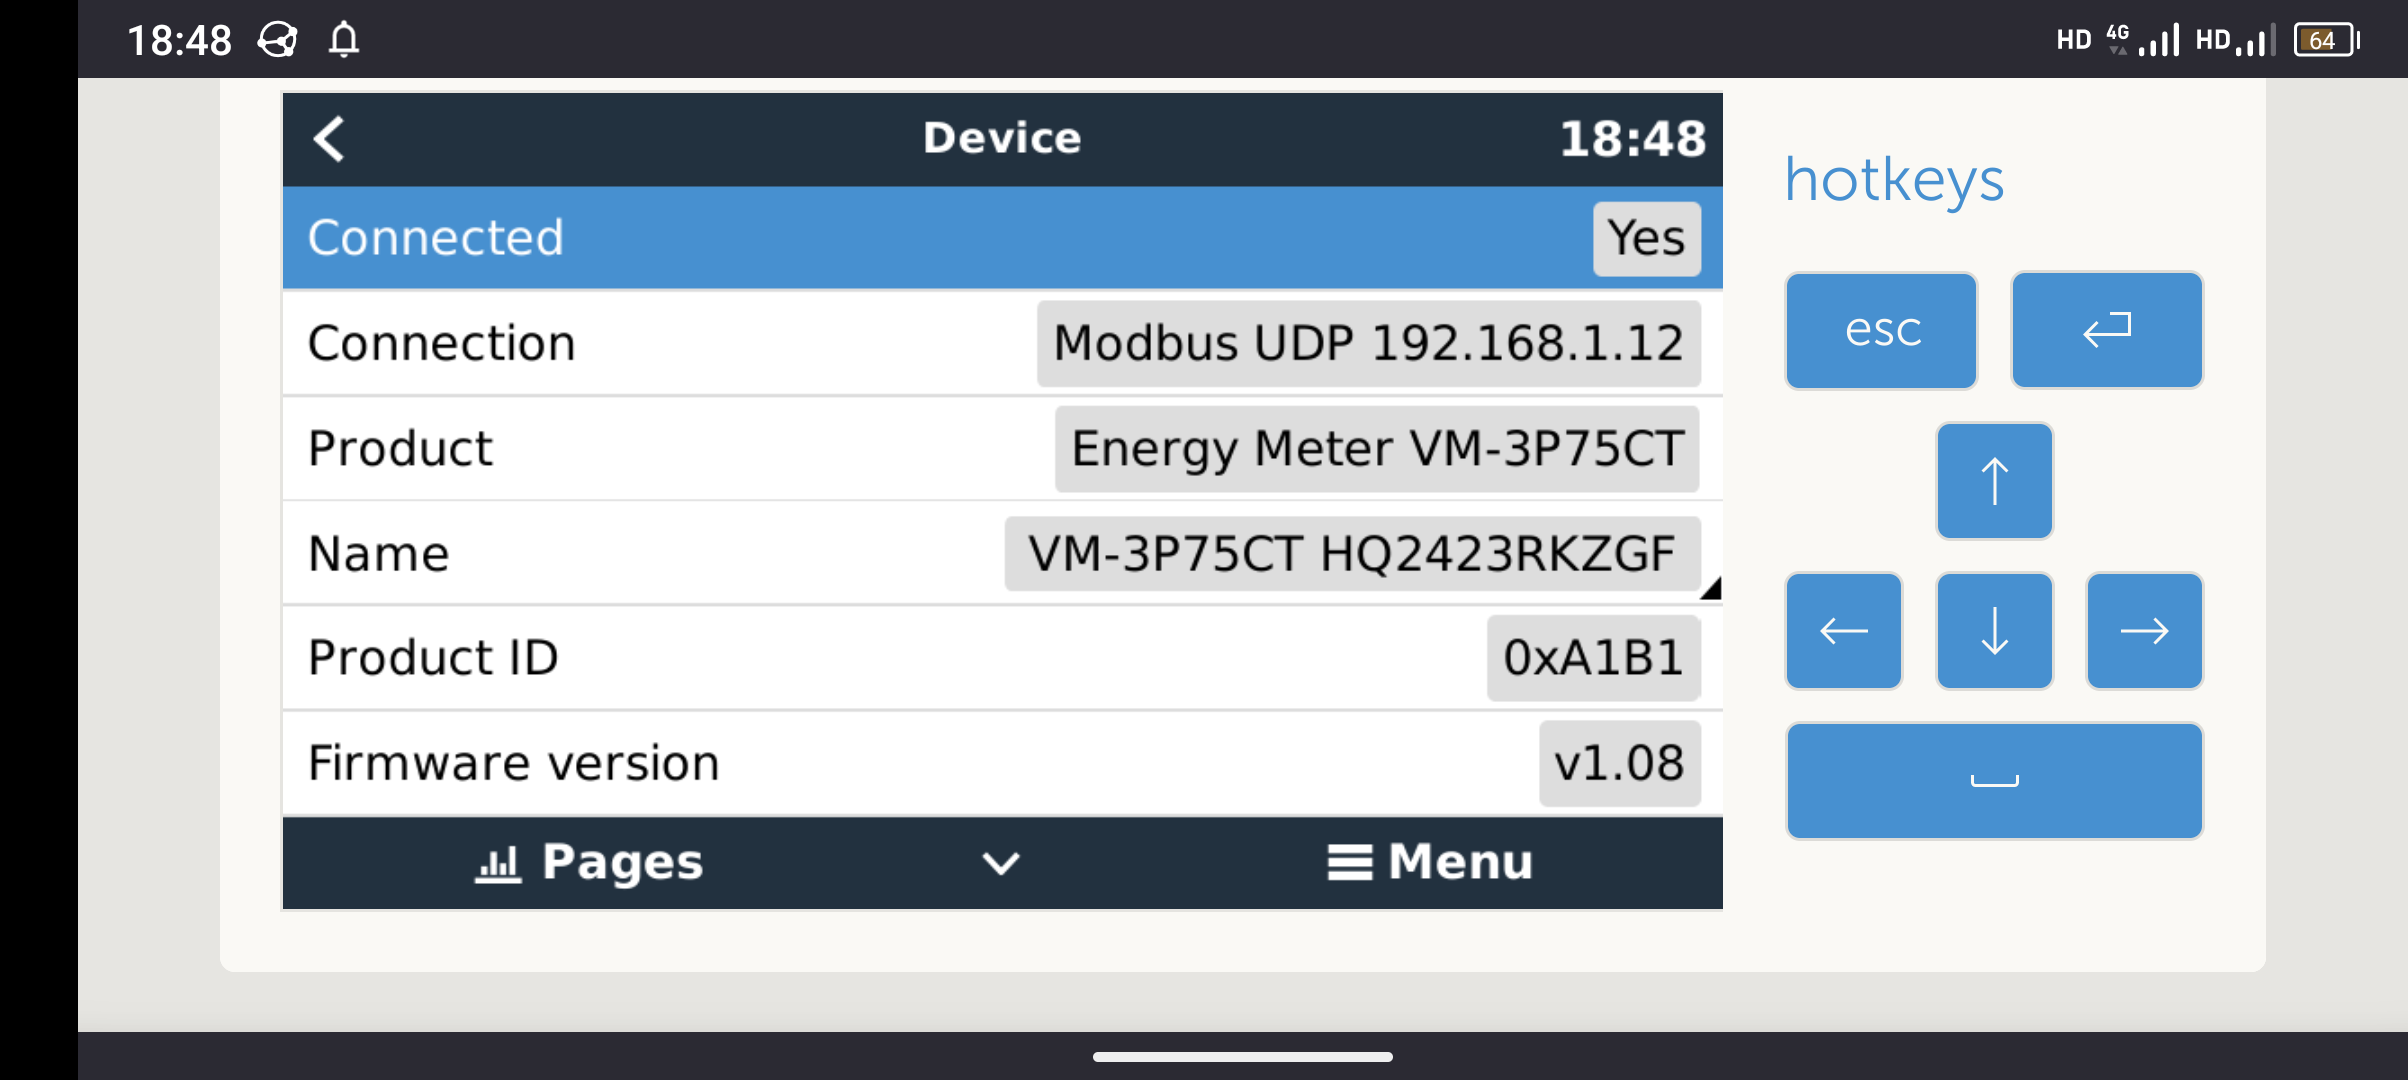Click the Firmware version v1.08 value

tap(1619, 763)
